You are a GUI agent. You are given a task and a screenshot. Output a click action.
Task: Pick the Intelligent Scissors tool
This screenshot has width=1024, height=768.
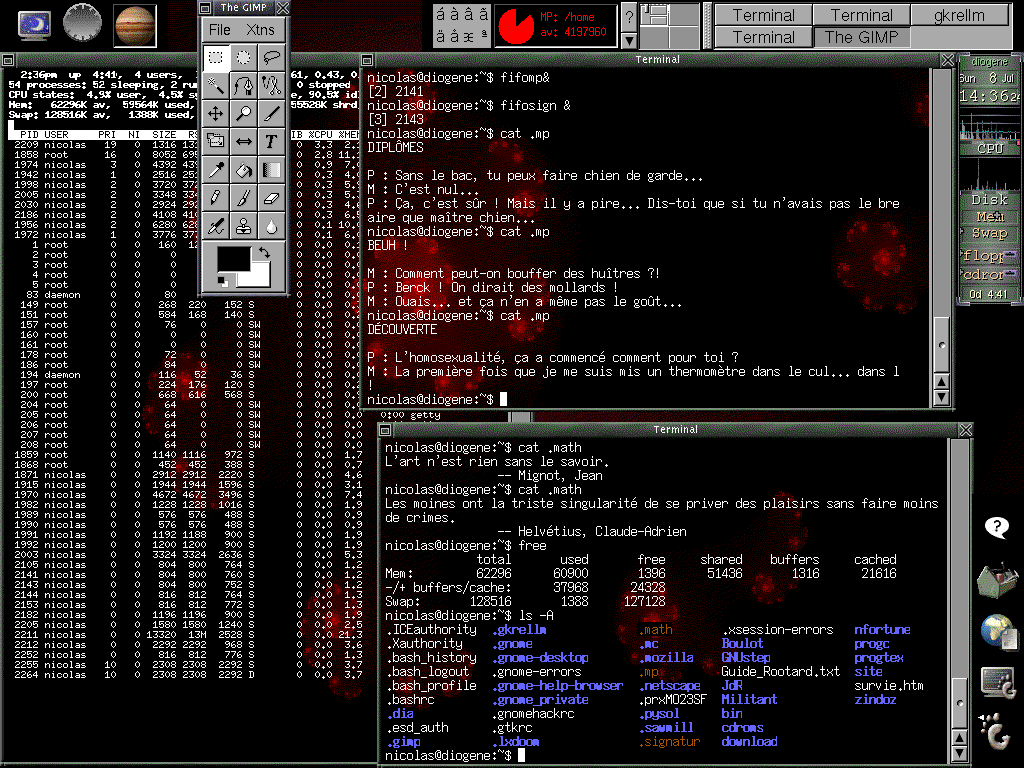click(x=271, y=86)
